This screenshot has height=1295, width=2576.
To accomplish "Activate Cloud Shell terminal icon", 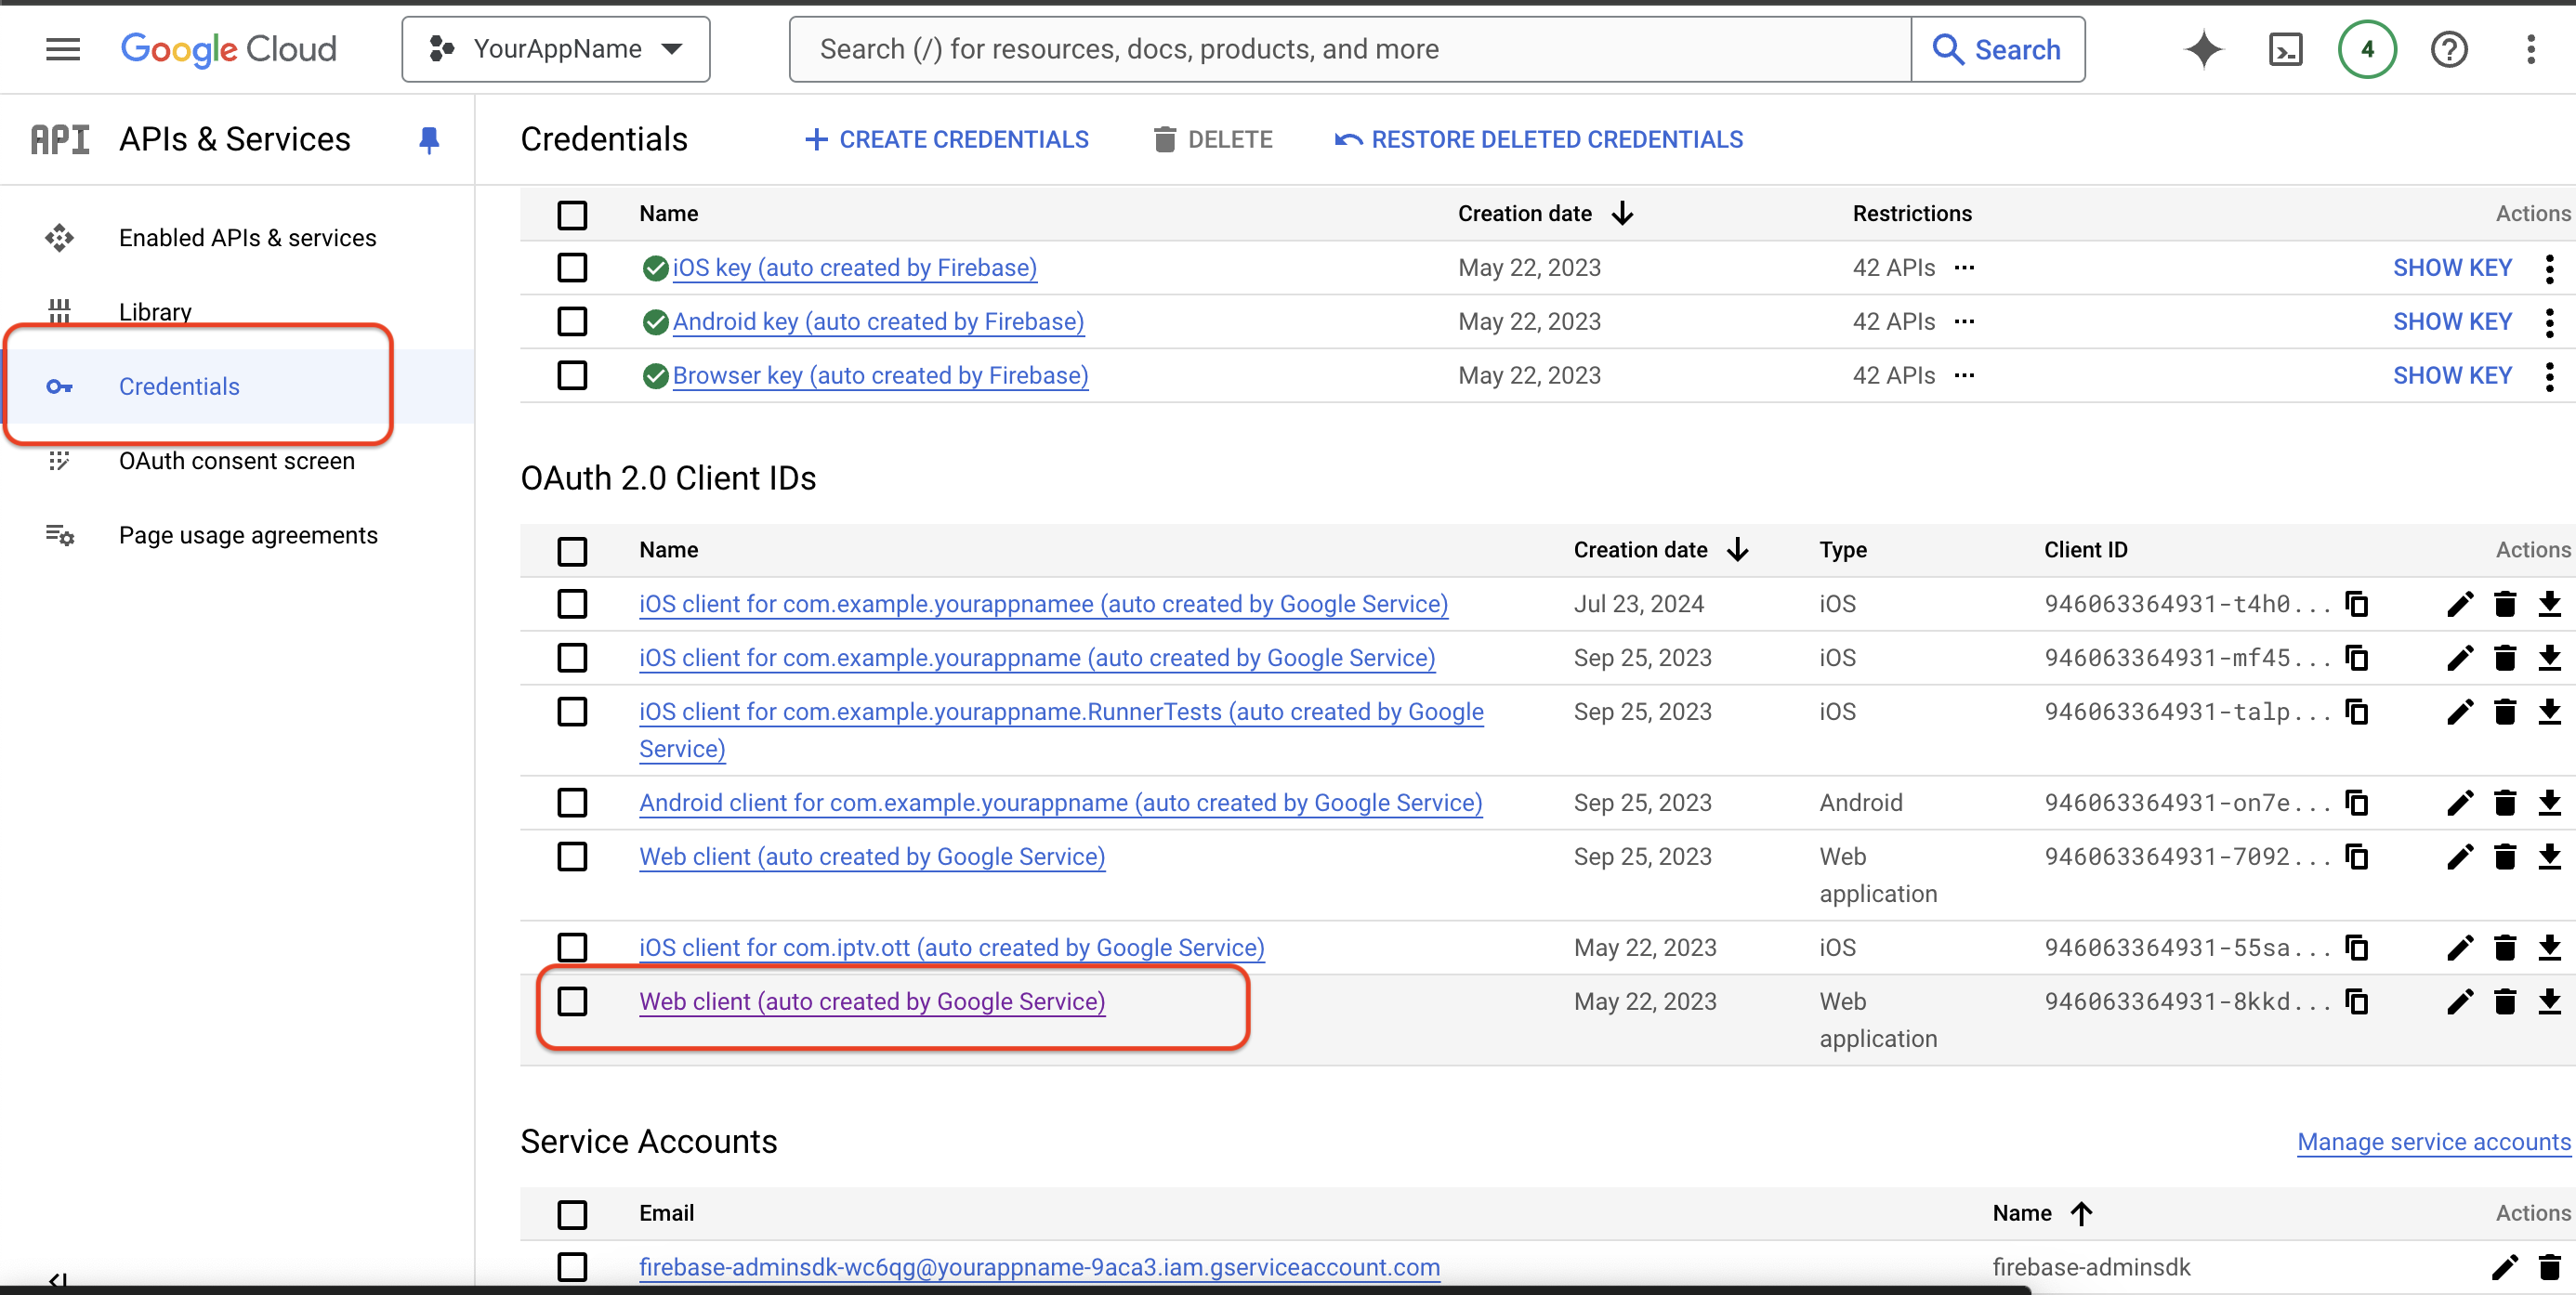I will (2285, 49).
